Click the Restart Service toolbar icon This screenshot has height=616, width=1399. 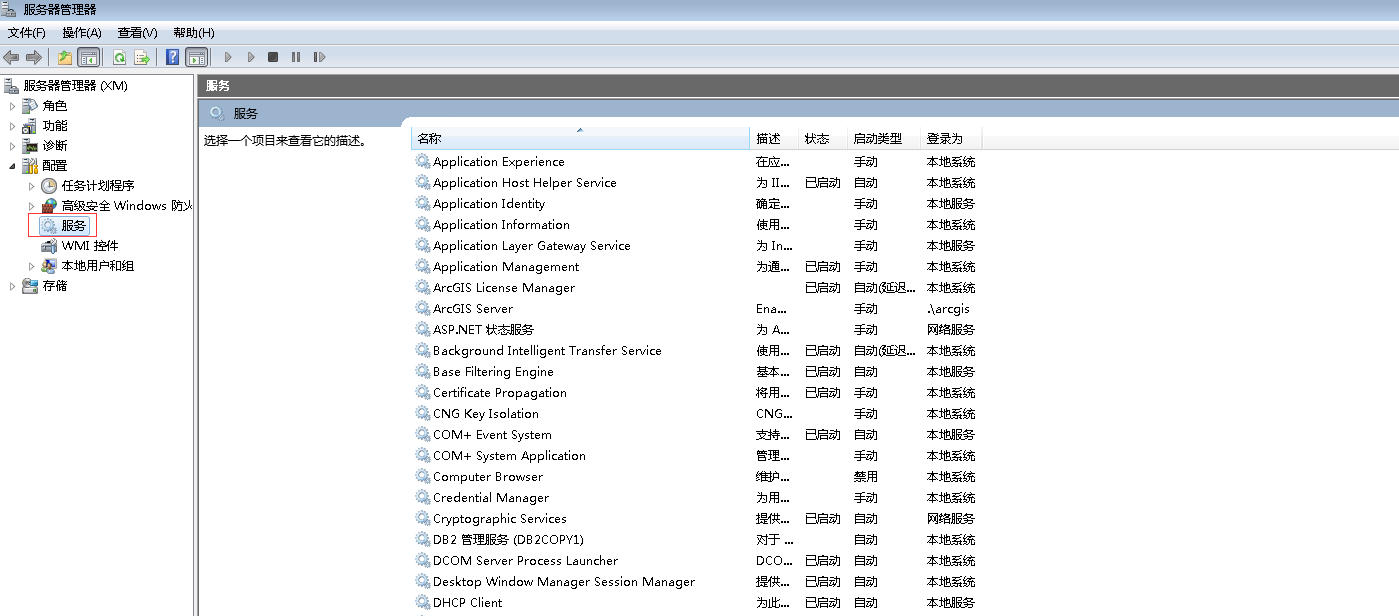coord(320,57)
